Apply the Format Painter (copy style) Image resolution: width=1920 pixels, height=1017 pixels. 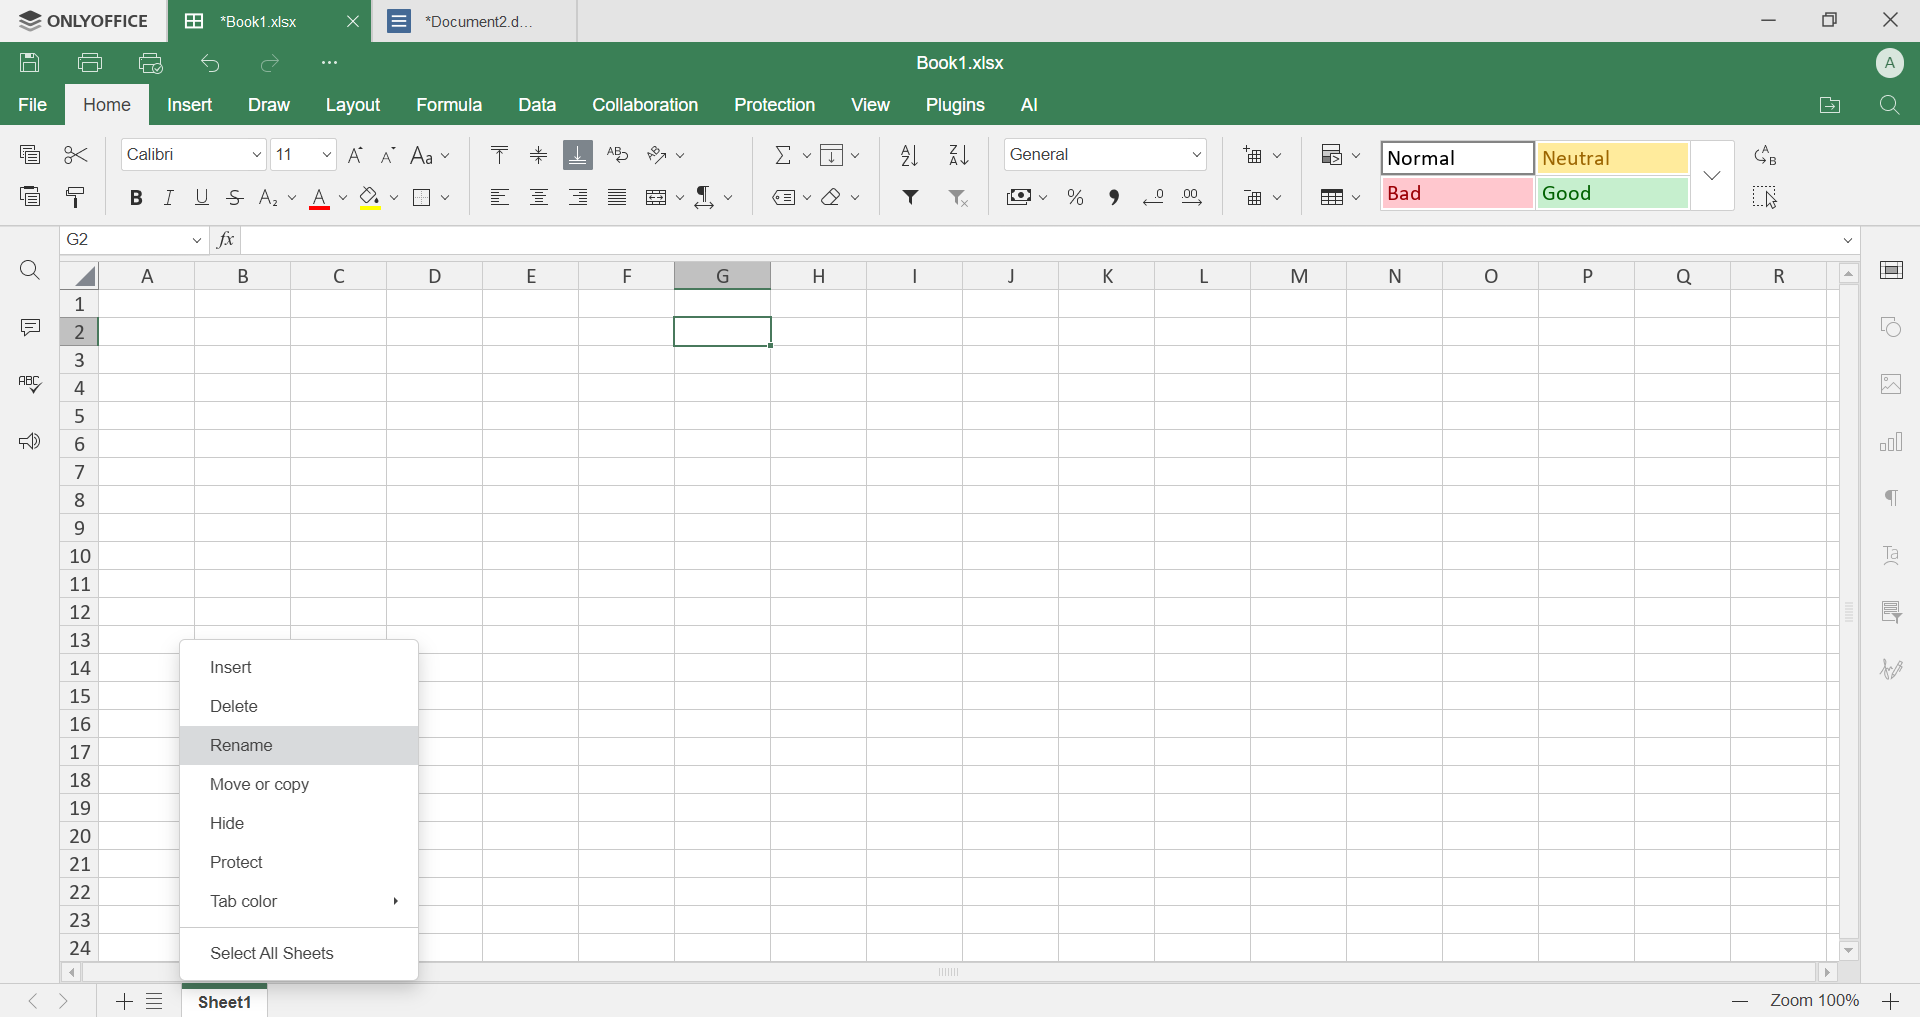coord(75,197)
